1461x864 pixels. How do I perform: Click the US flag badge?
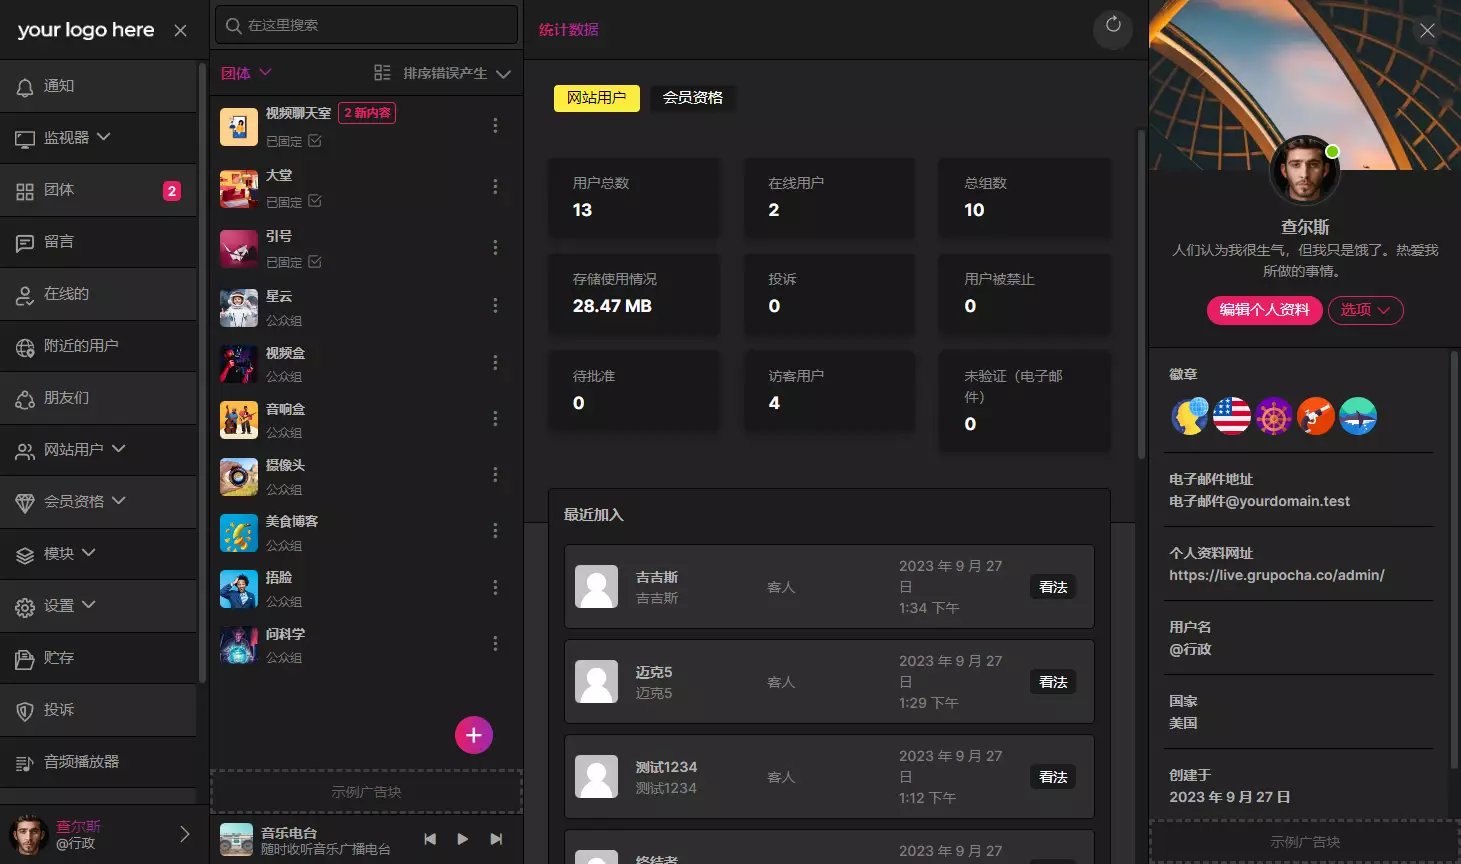1232,416
